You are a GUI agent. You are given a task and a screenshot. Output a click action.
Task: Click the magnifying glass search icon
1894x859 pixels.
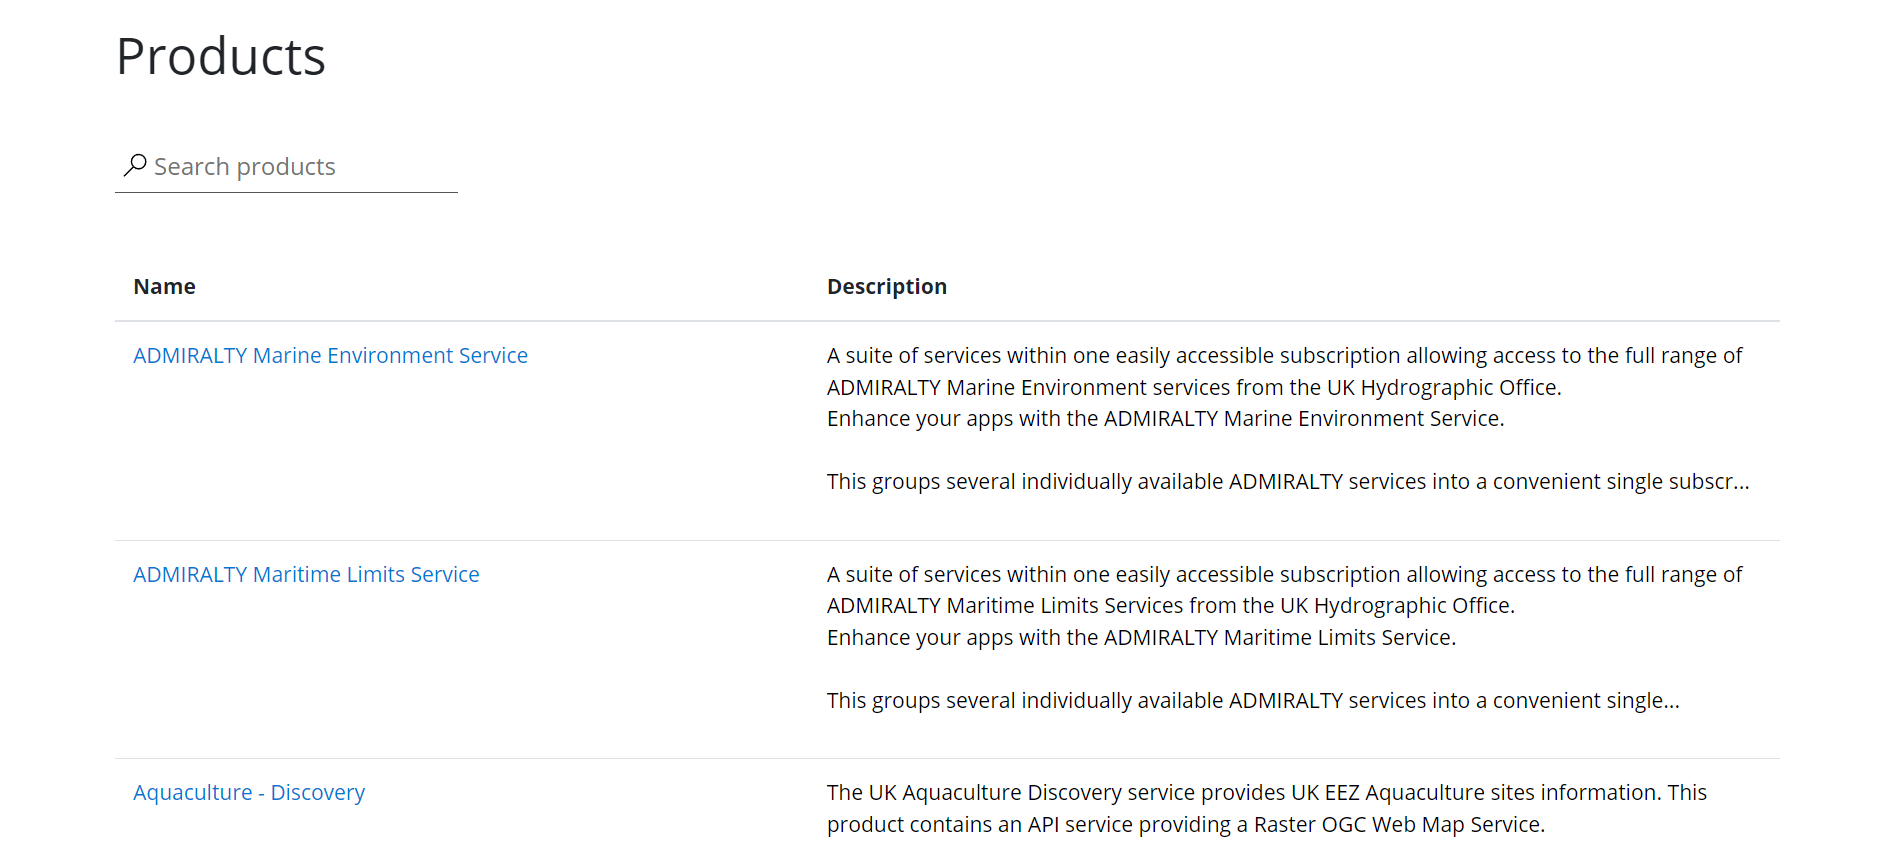click(x=135, y=164)
